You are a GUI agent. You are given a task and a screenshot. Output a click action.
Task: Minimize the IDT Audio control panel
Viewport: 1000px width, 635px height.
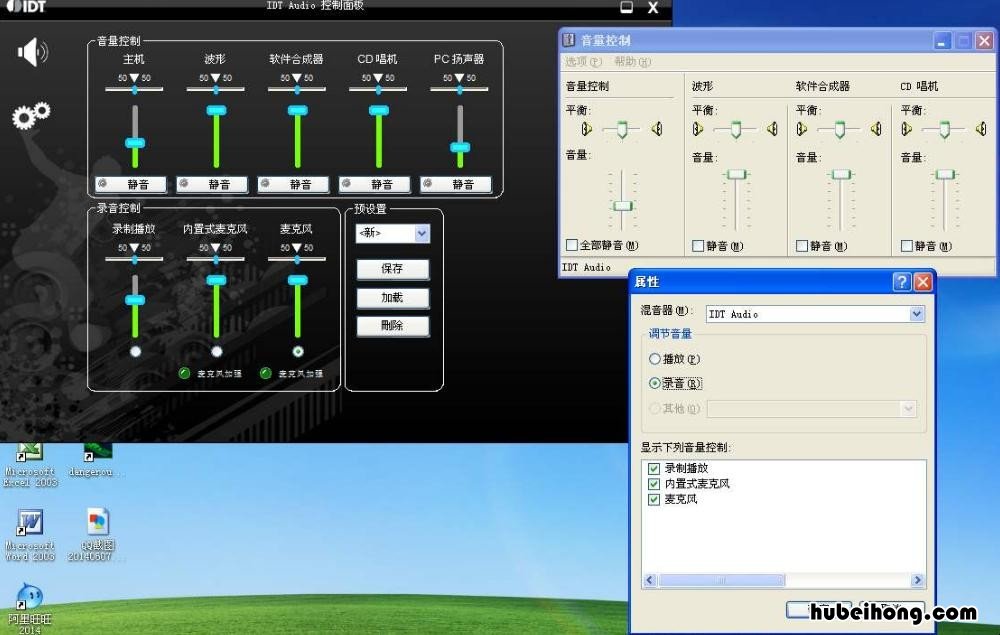(x=627, y=7)
